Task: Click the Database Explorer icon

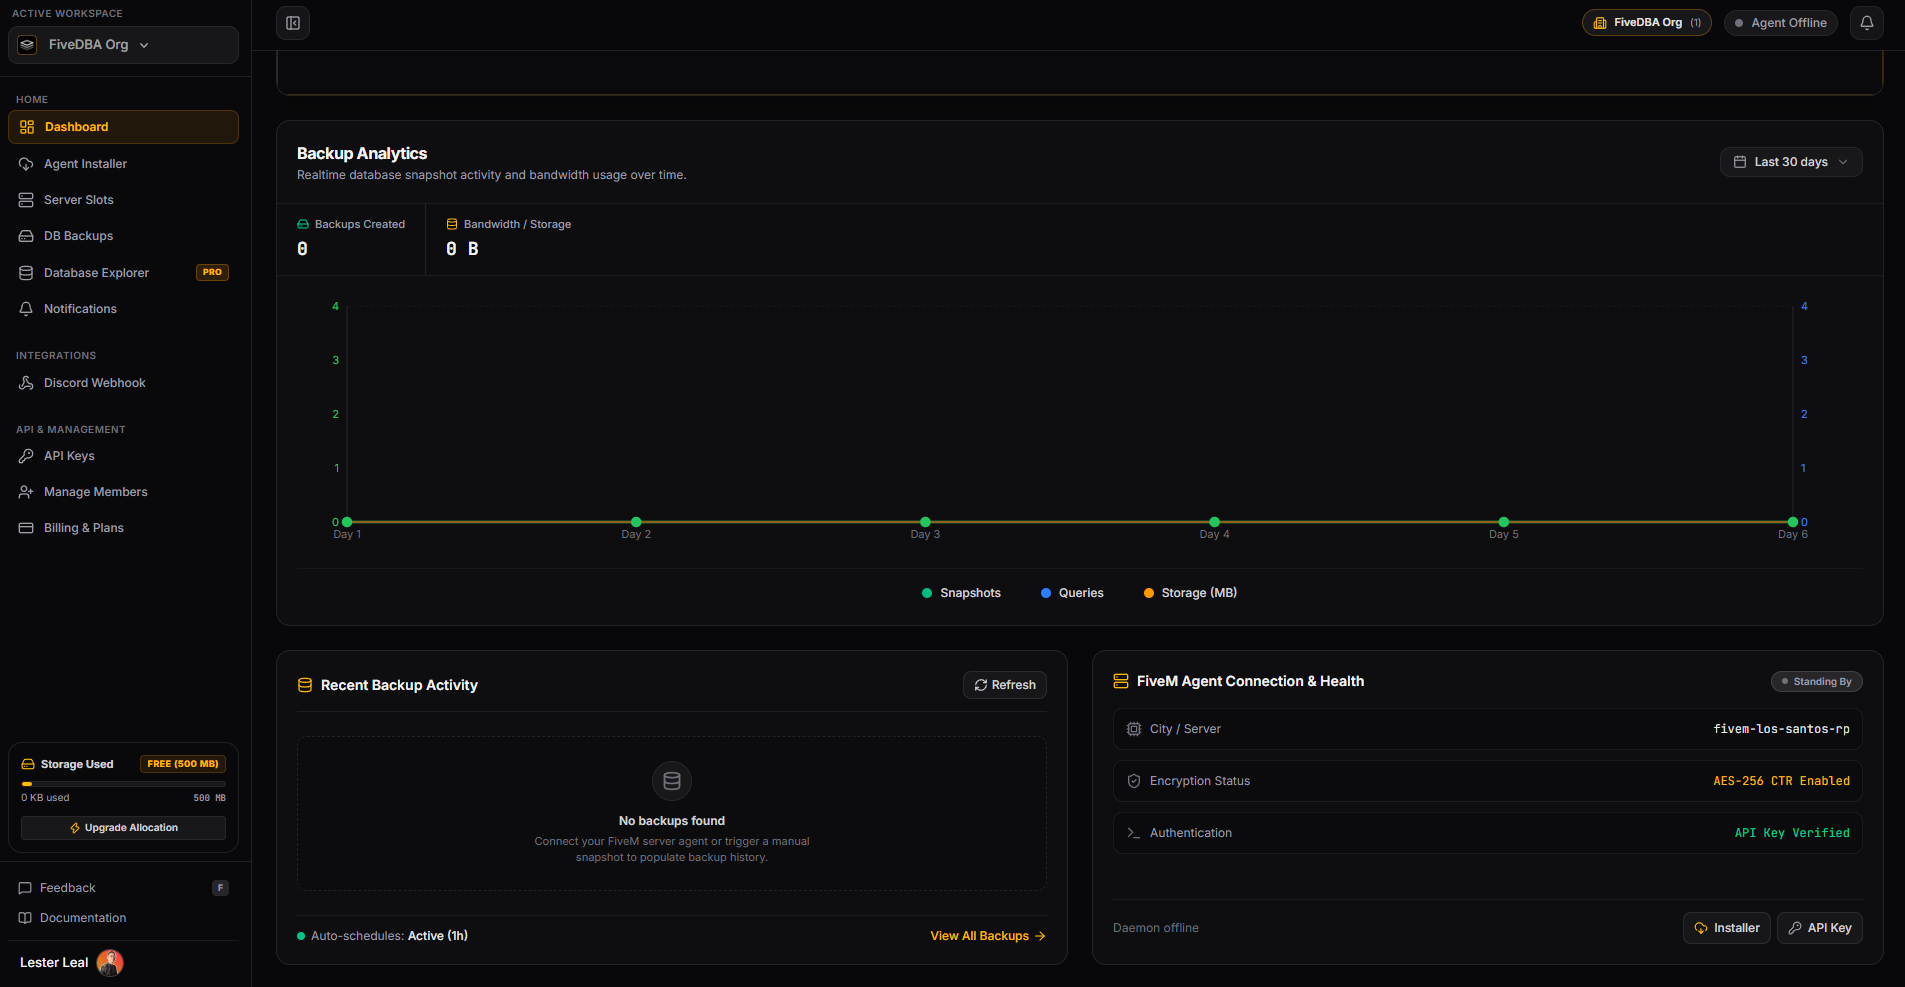Action: tap(26, 273)
